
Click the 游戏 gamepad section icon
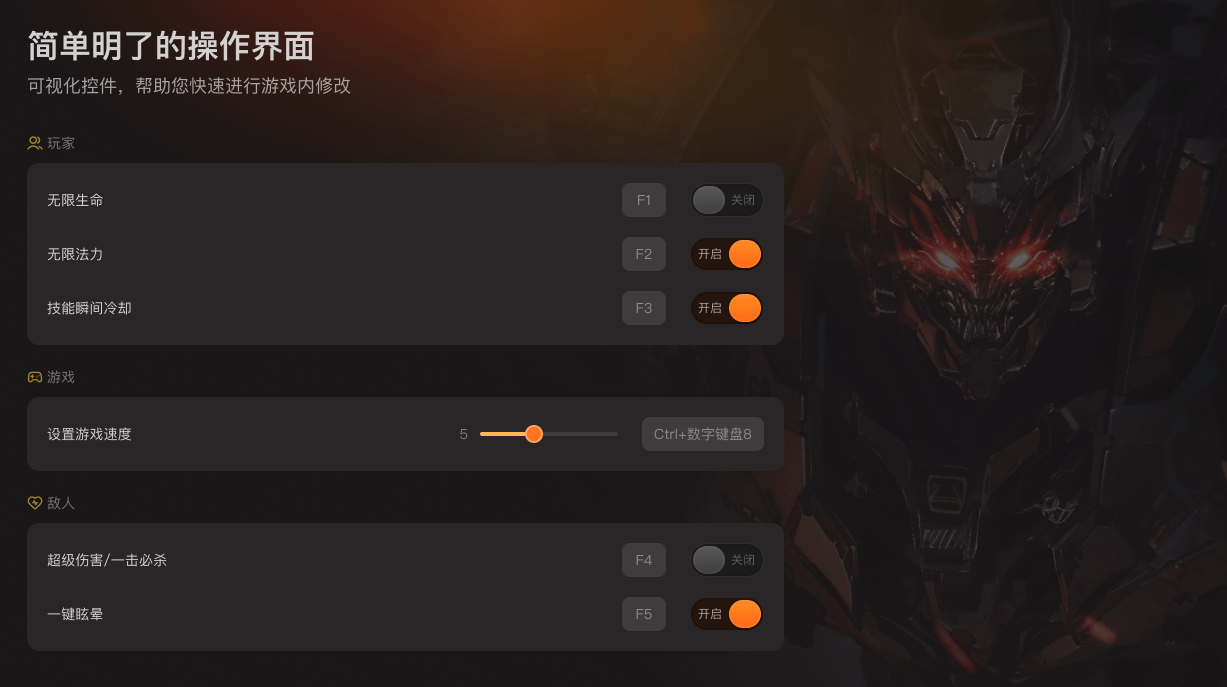click(x=35, y=377)
